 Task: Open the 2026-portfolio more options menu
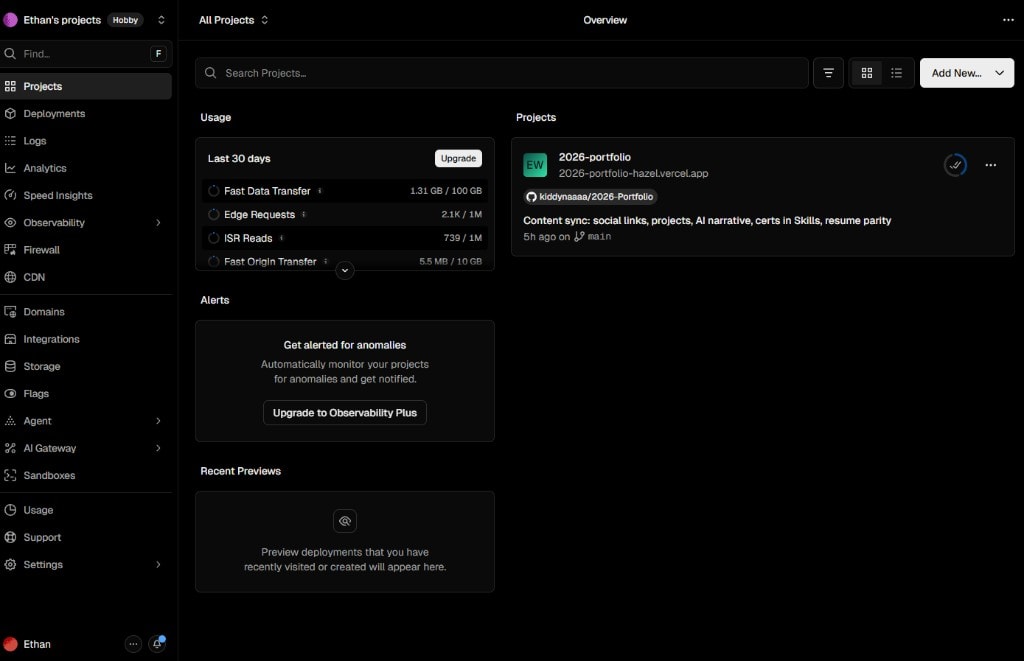coord(991,165)
